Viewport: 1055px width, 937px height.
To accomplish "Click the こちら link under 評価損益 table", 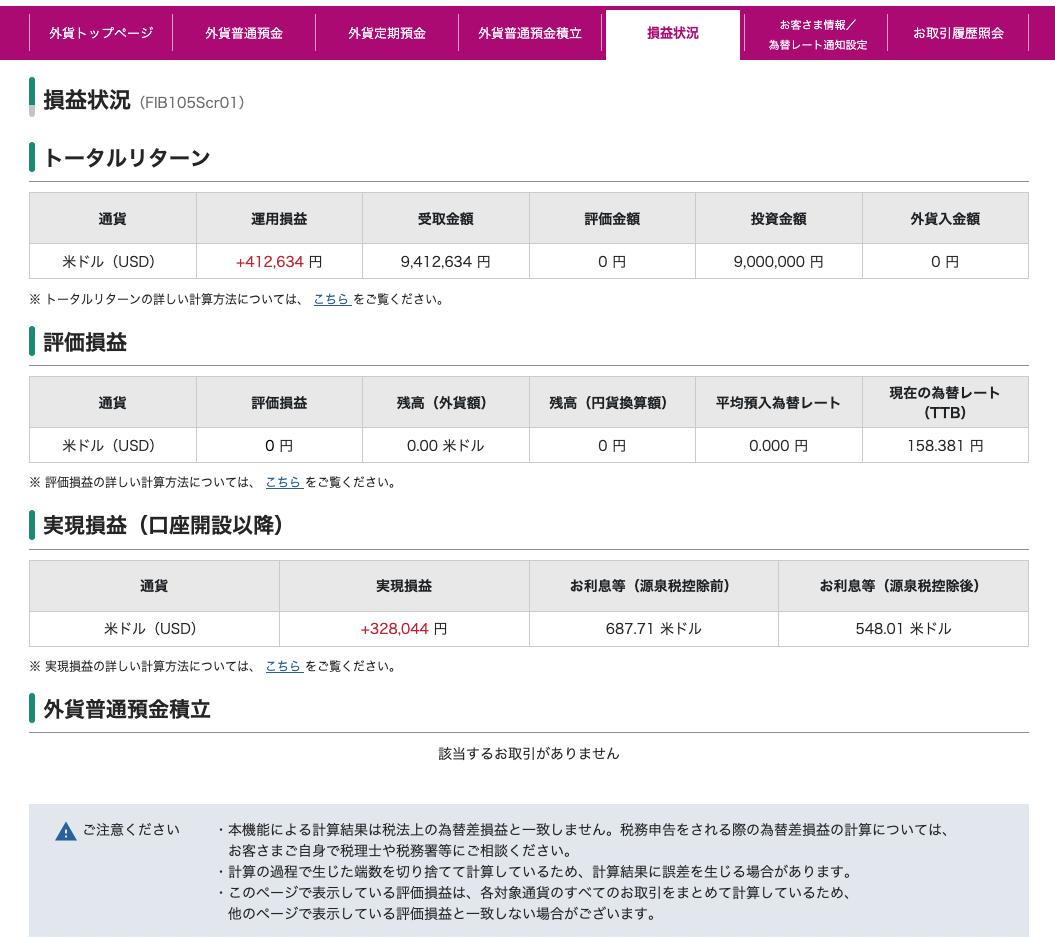I will [x=283, y=482].
